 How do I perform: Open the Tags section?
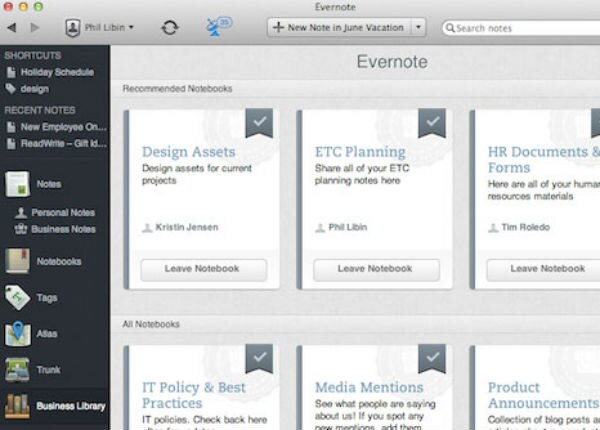coord(18,297)
